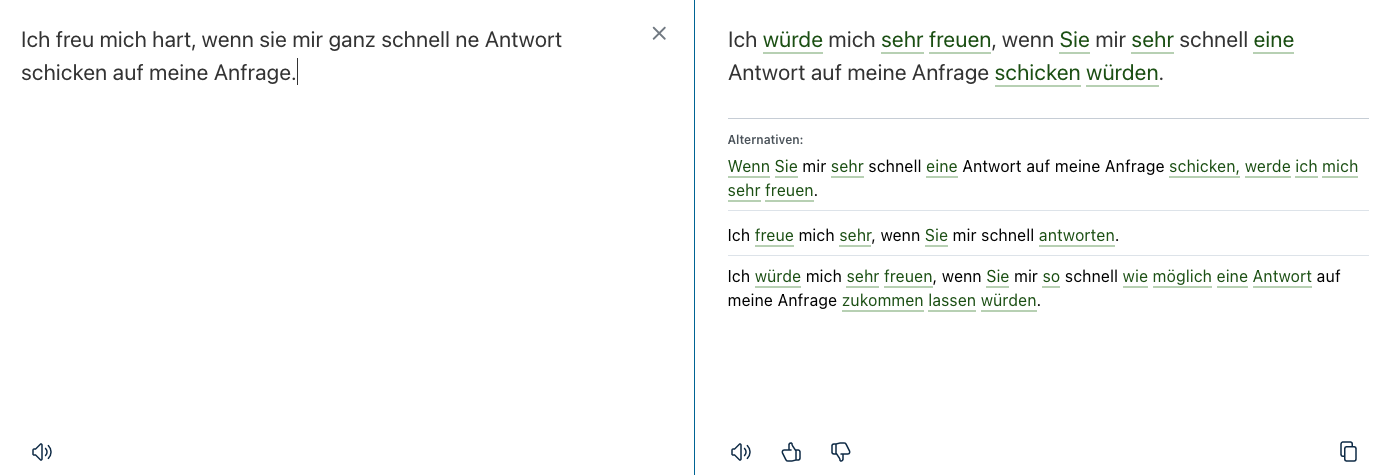Click 'zukommen' in the third alternative
Viewport: 1393px width, 475px height.
point(882,300)
